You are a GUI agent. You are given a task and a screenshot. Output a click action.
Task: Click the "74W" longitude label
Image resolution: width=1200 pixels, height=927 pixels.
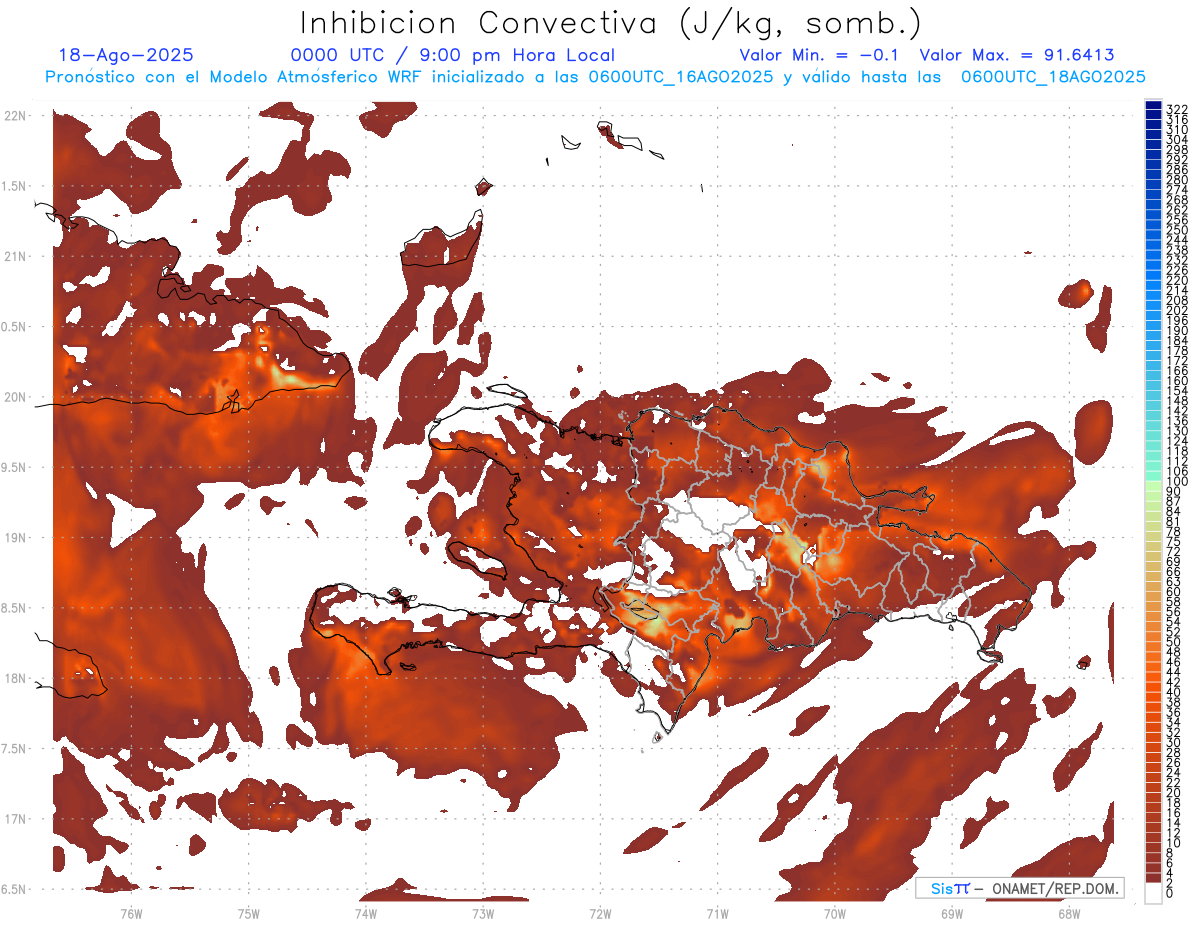click(x=365, y=914)
